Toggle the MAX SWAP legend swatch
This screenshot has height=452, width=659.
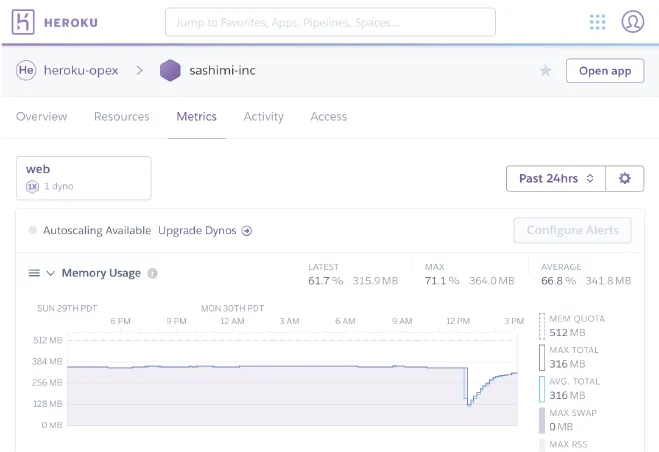[543, 420]
